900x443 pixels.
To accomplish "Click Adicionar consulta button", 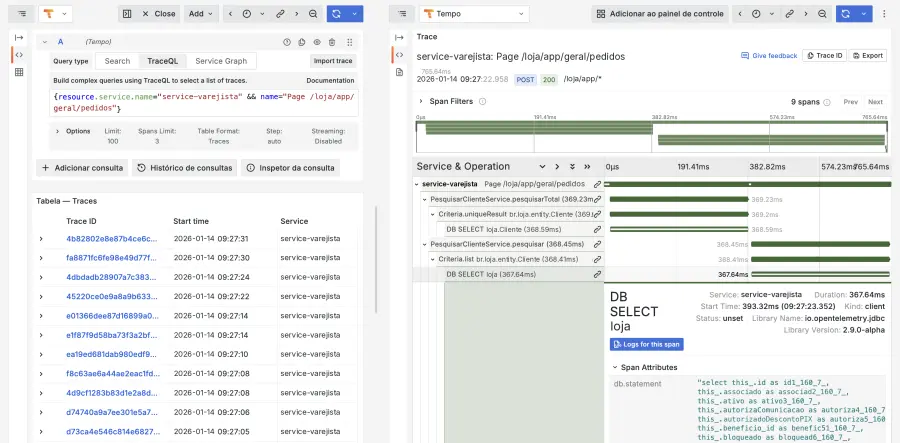I will [x=83, y=168].
